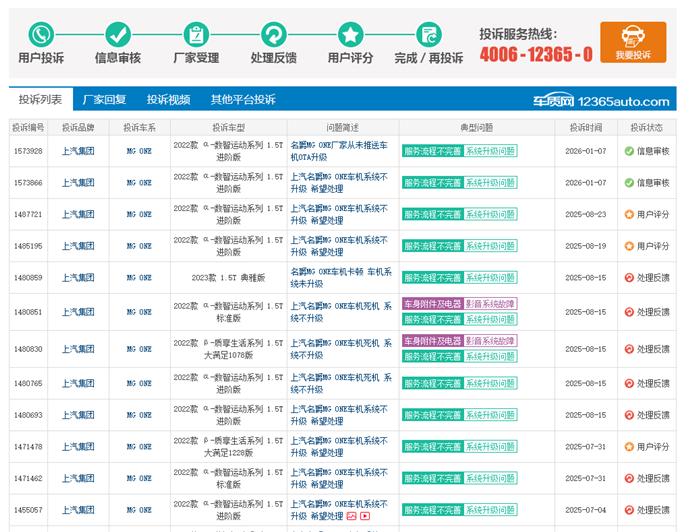The image size is (700, 532).
Task: Click 上汽集团 brand in row 1573866
Action: [78, 183]
